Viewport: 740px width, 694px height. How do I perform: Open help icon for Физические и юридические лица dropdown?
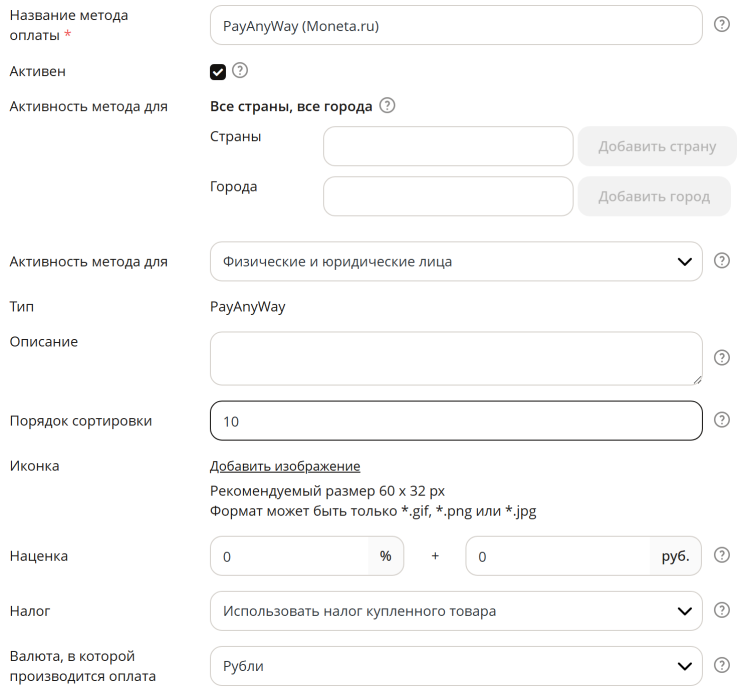pos(722,260)
